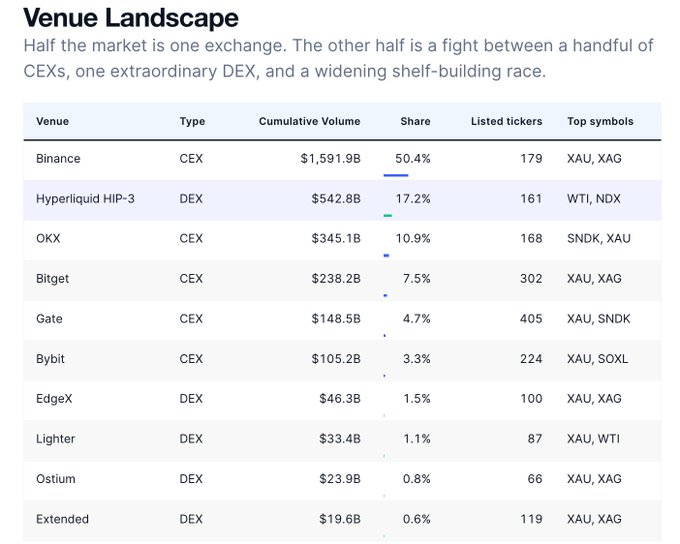Screen dimensions: 680x544
Task: Select the OKX venue name
Action: (48, 239)
